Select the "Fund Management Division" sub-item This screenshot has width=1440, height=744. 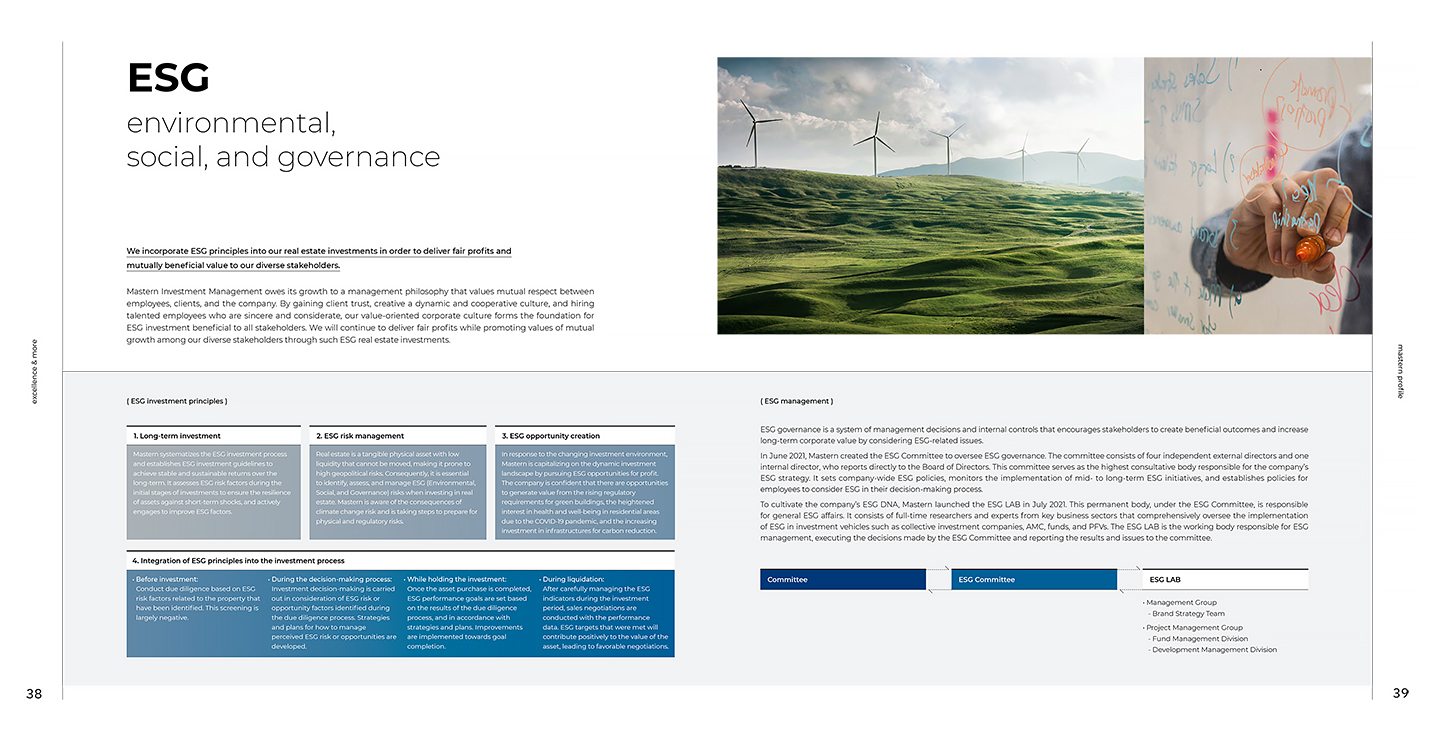click(x=1198, y=639)
